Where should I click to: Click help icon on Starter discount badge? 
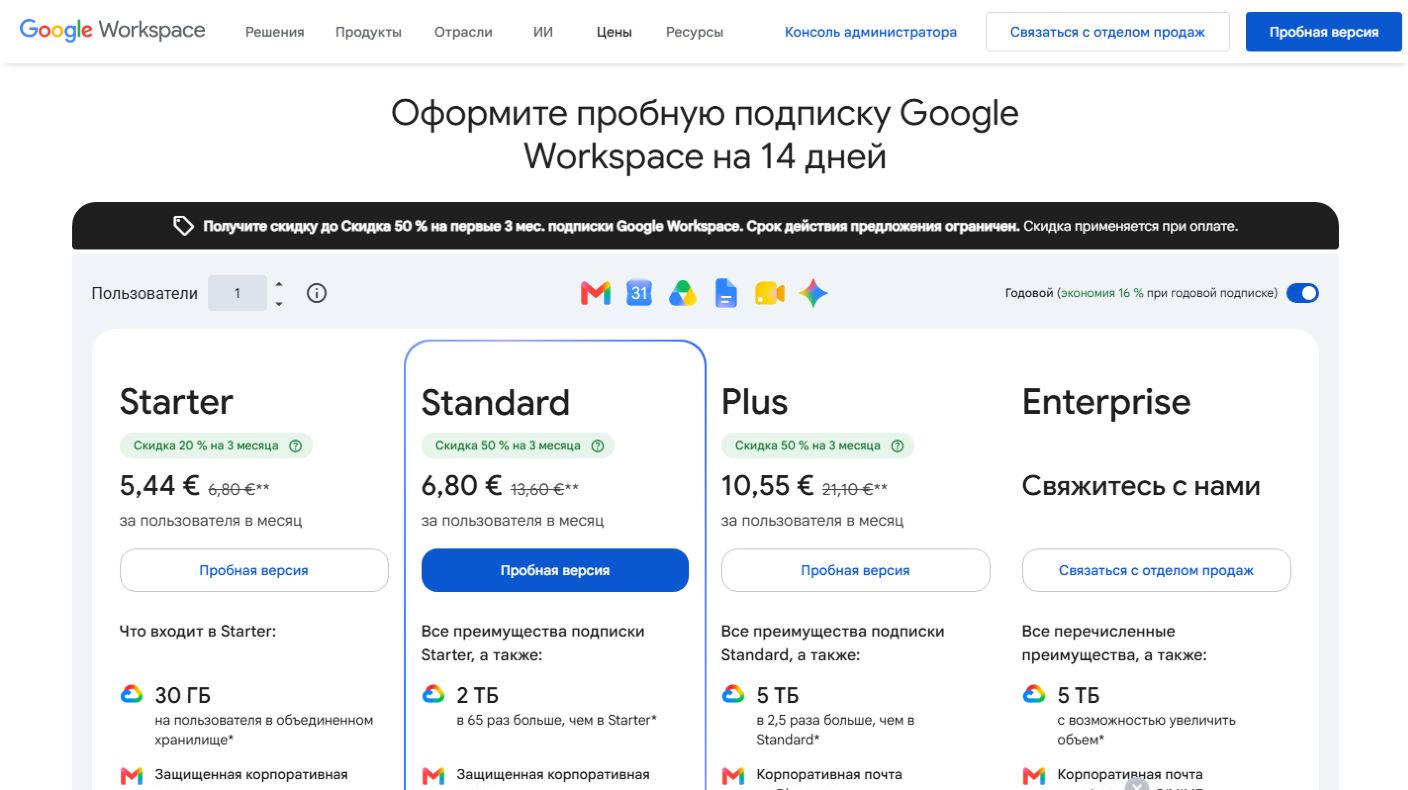(x=295, y=446)
